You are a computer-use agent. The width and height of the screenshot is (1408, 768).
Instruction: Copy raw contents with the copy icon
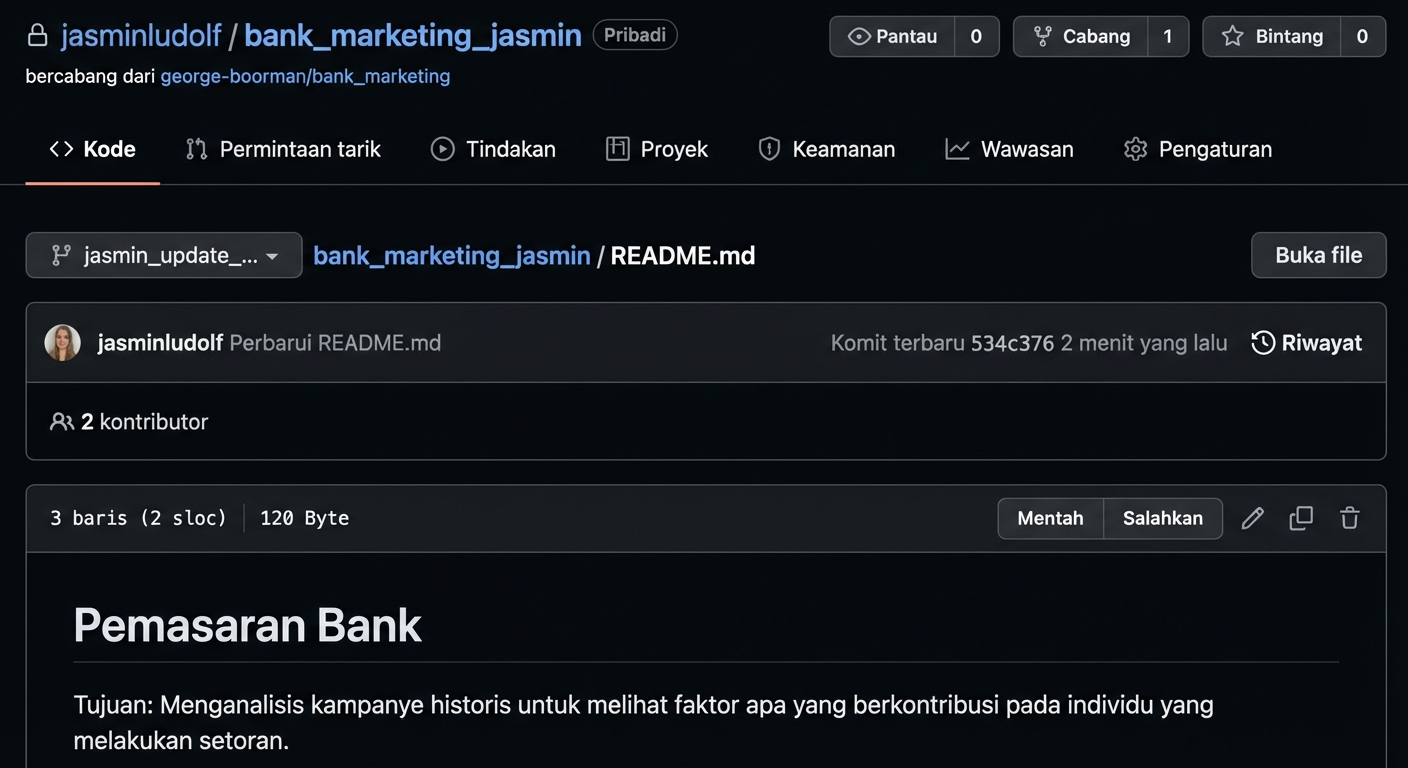click(1301, 518)
